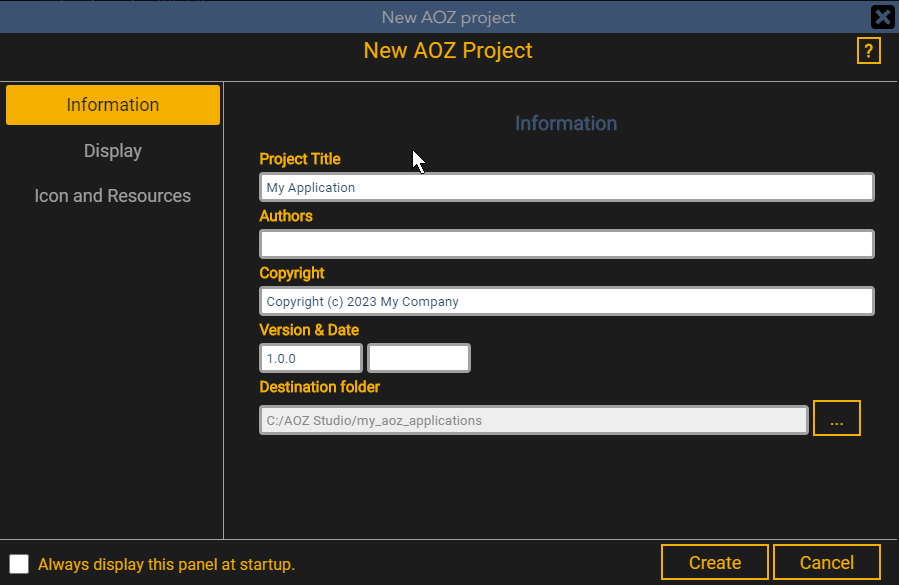Click the empty date field beside version

419,358
